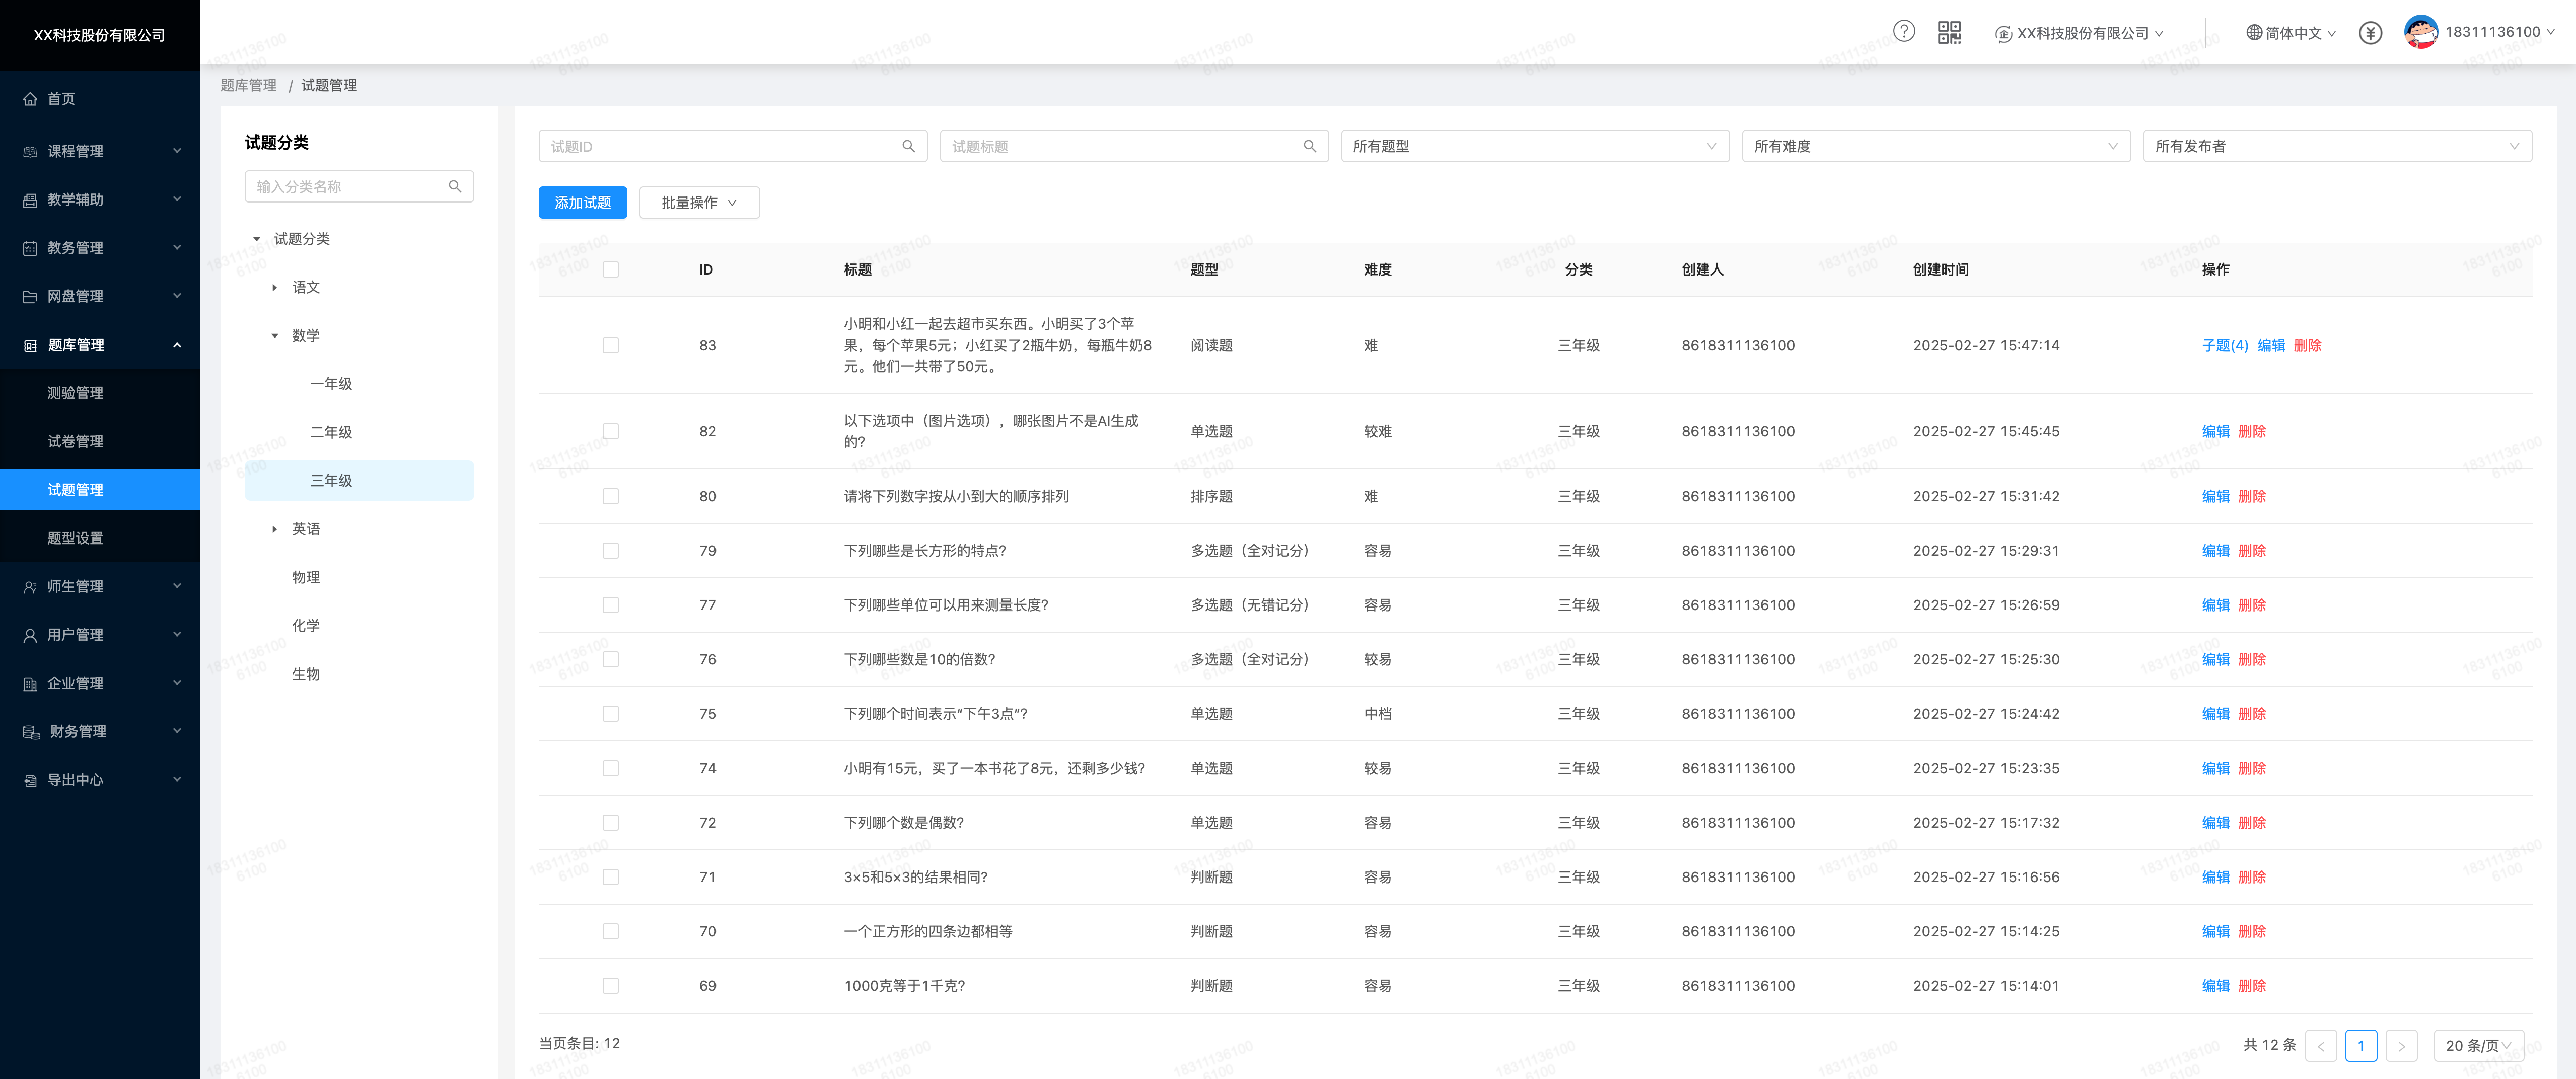Open the 所有题型 dropdown
The height and width of the screenshot is (1079, 2576).
click(1534, 146)
